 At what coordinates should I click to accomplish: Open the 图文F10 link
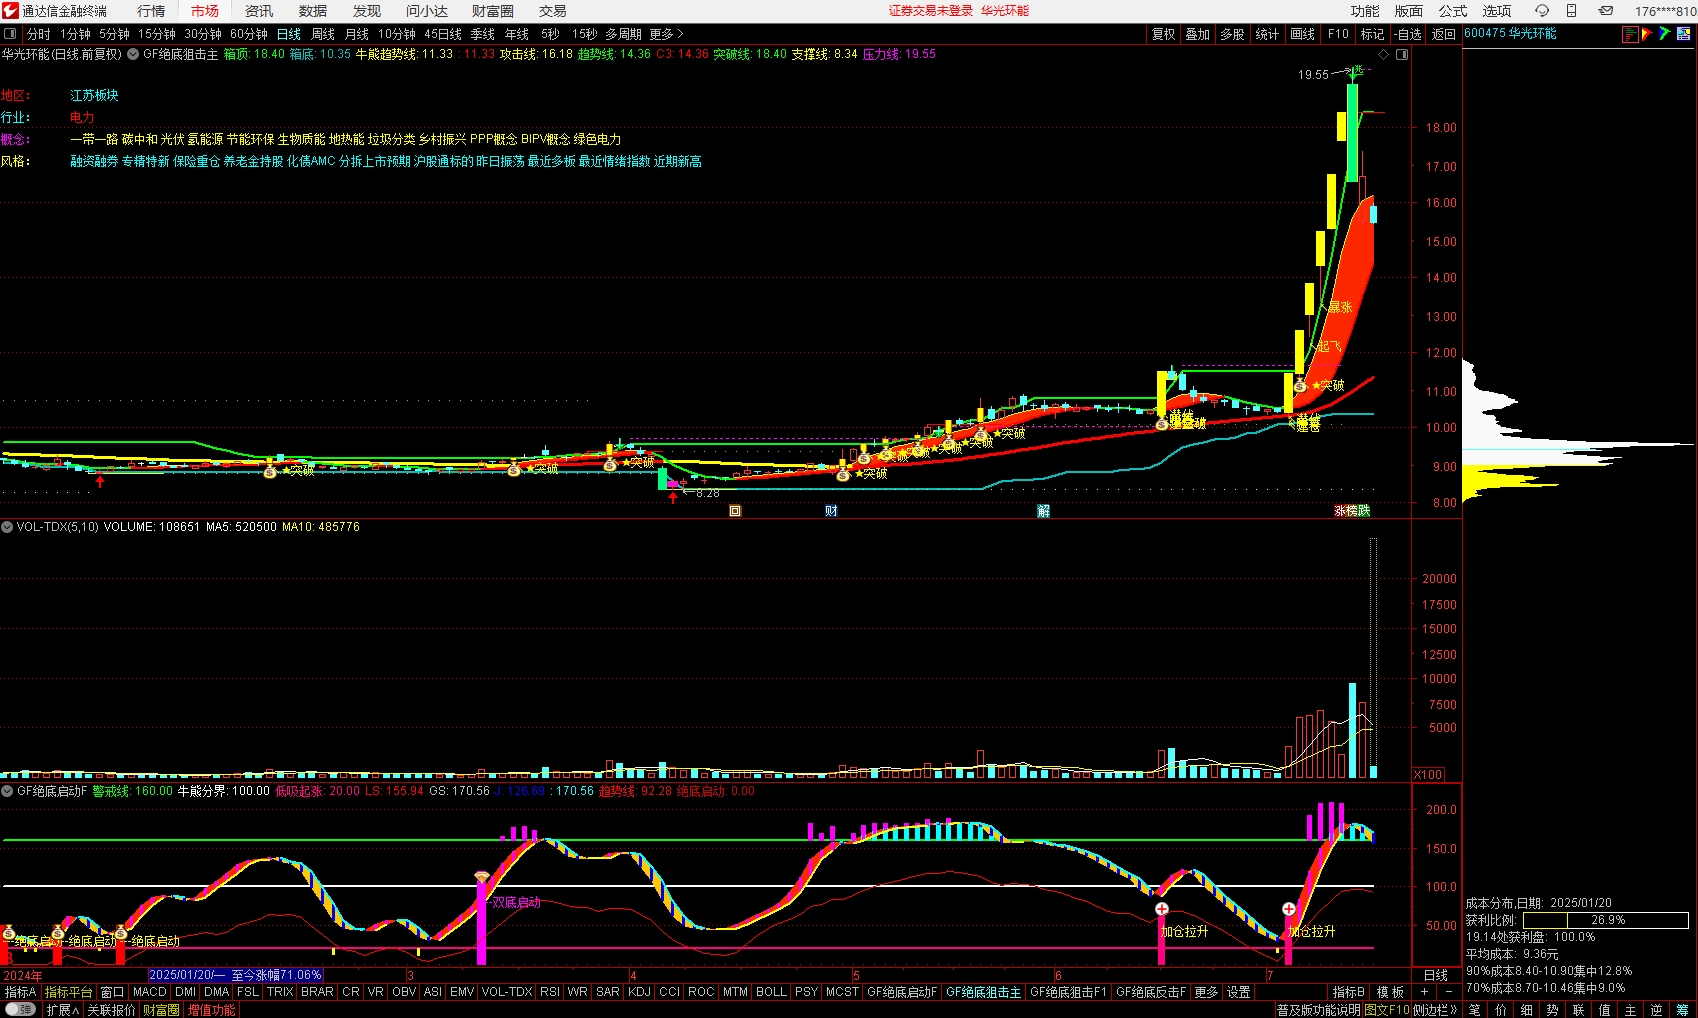click(x=1387, y=1010)
